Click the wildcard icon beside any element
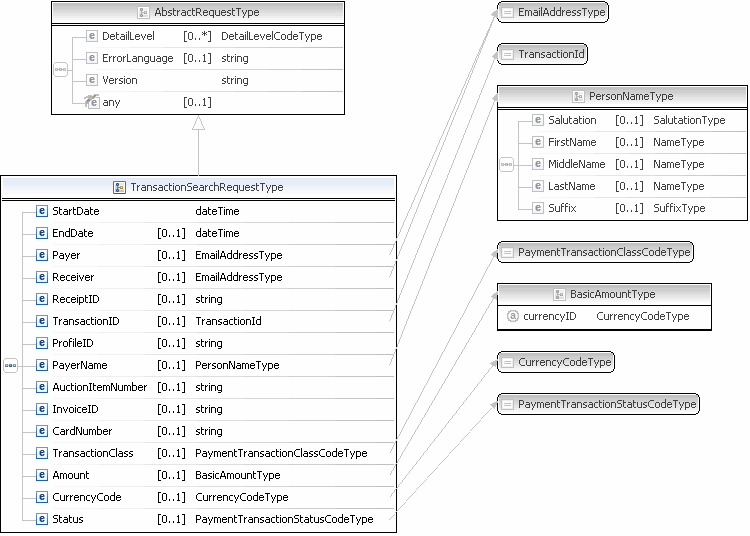750x536 pixels. [x=91, y=101]
